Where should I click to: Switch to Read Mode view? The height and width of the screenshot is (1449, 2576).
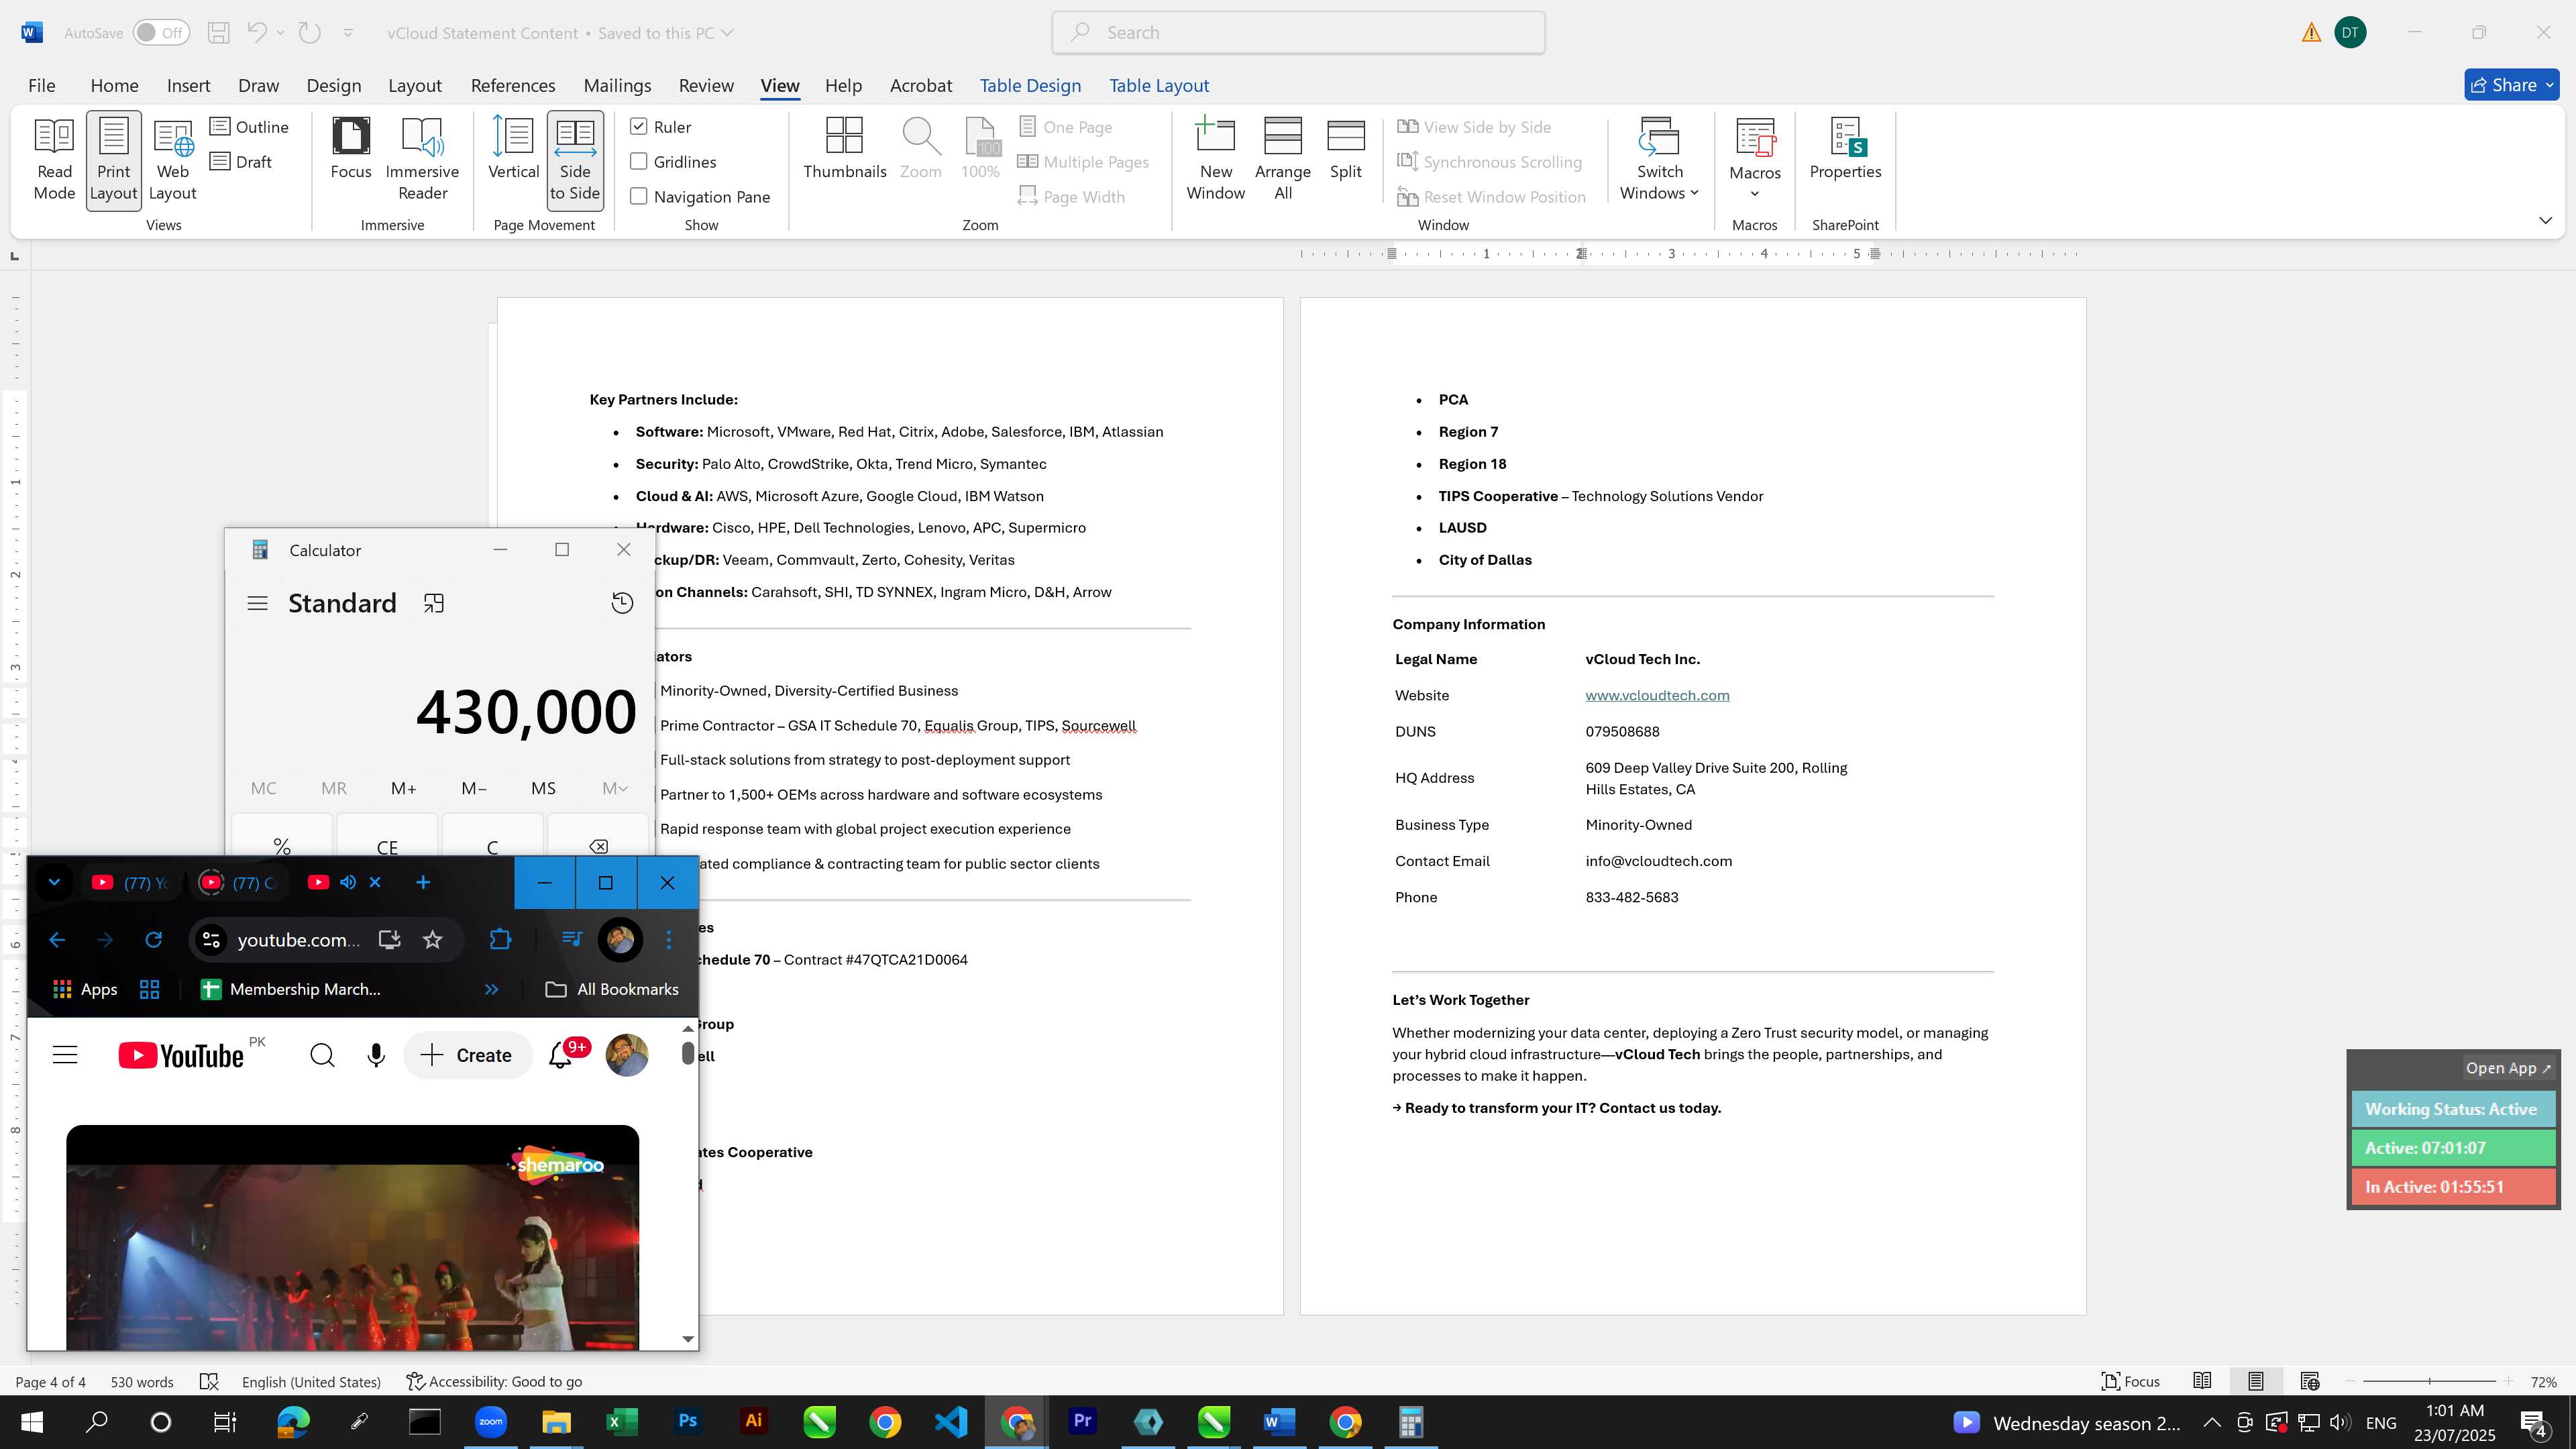click(x=54, y=160)
